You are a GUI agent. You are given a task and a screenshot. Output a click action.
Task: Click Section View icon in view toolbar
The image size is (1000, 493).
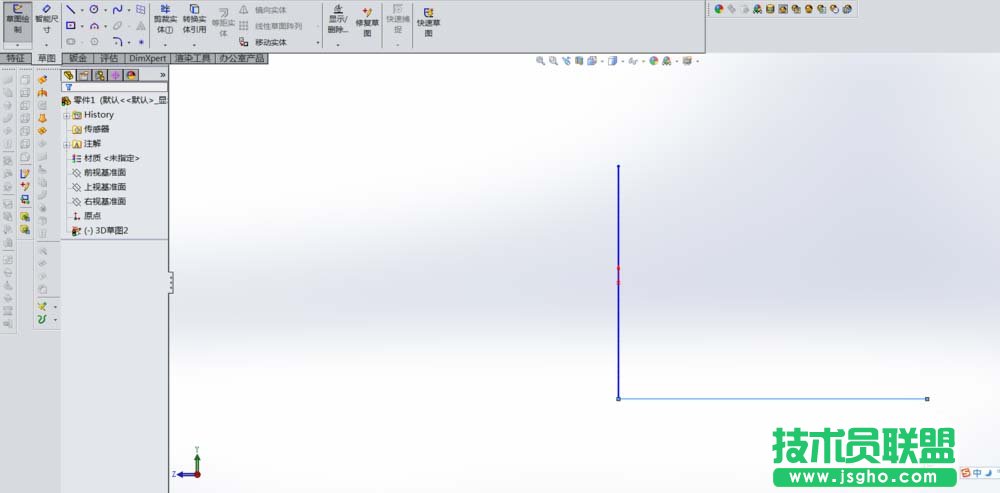click(578, 61)
